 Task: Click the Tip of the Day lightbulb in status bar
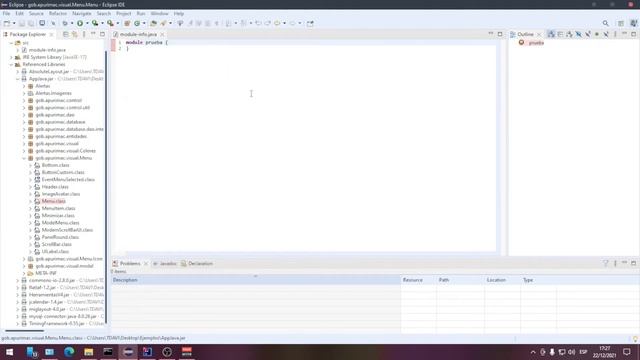click(635, 338)
